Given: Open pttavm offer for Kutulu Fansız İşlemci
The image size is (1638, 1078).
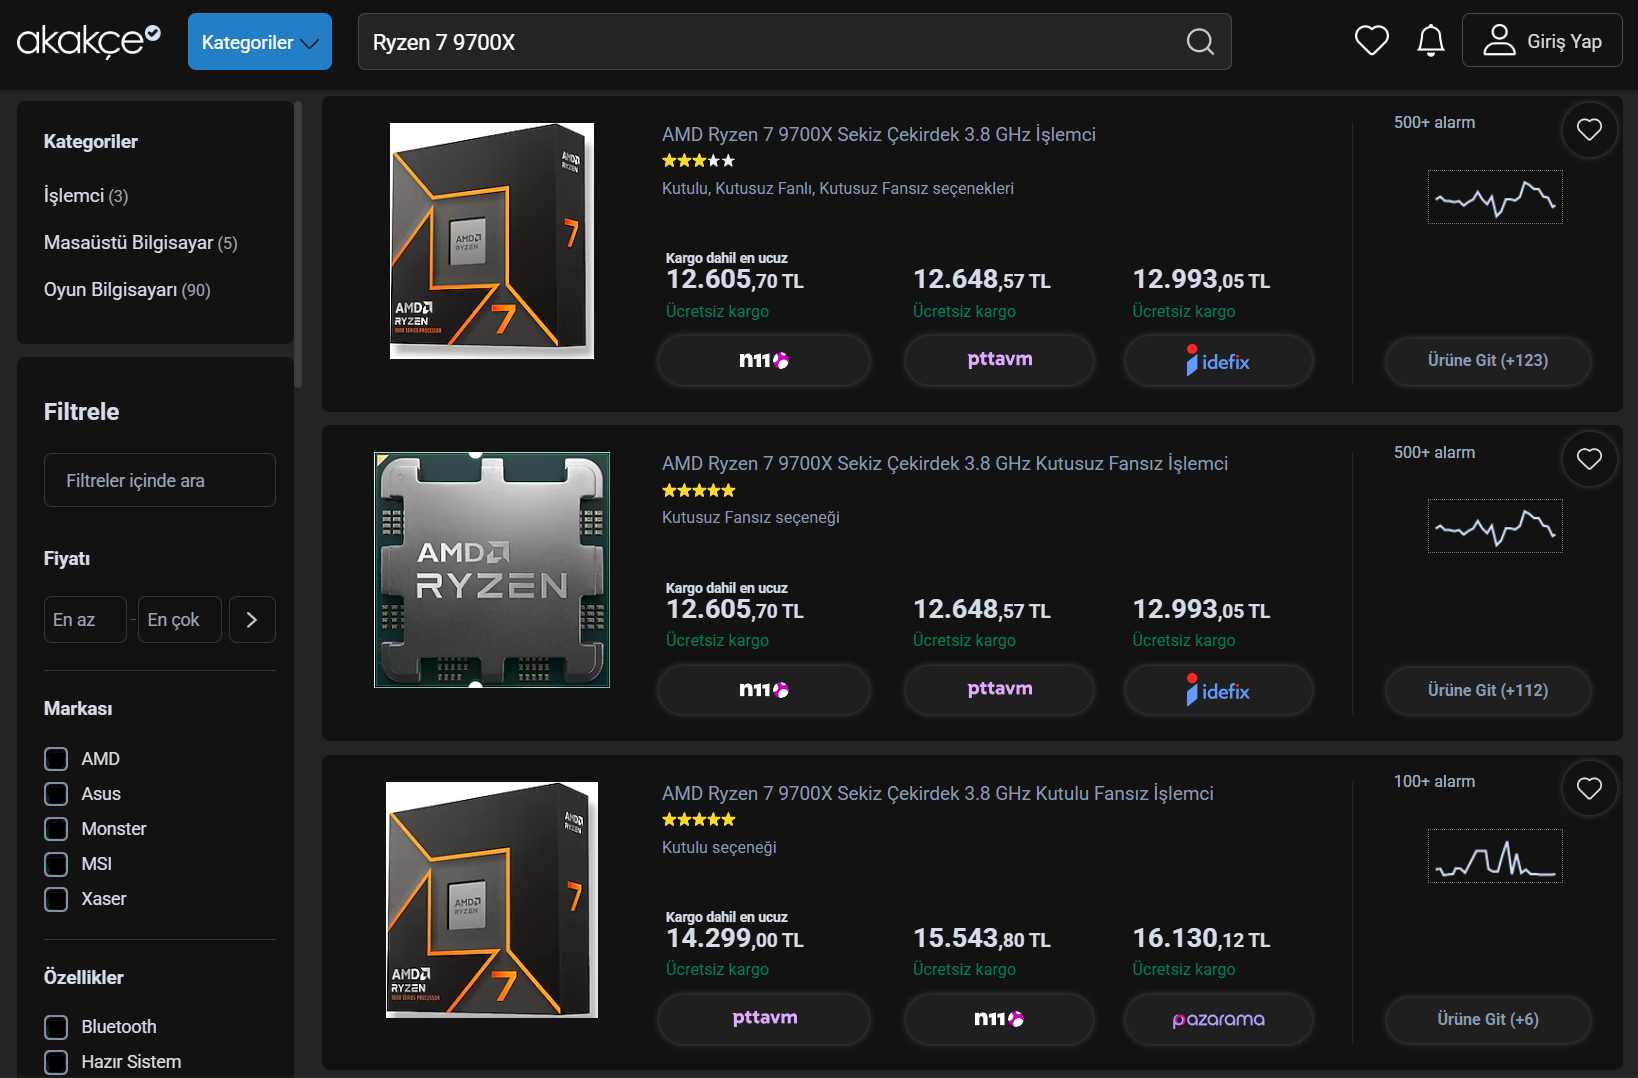Looking at the screenshot, I should click(764, 1019).
